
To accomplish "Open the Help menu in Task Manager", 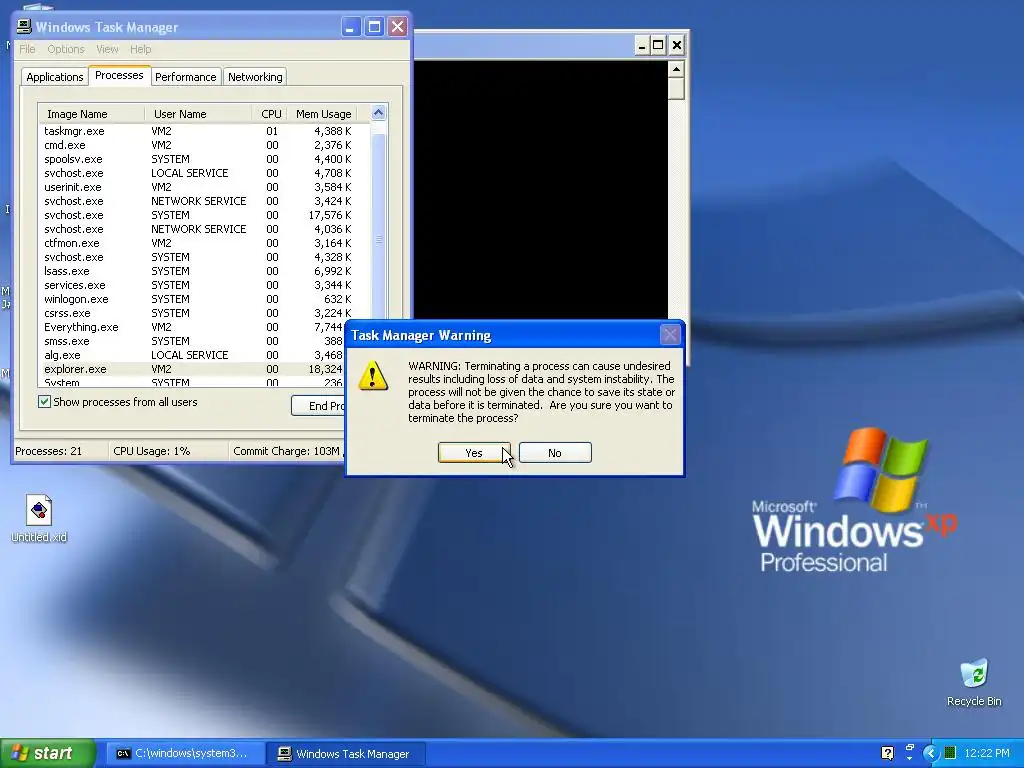I will click(140, 49).
